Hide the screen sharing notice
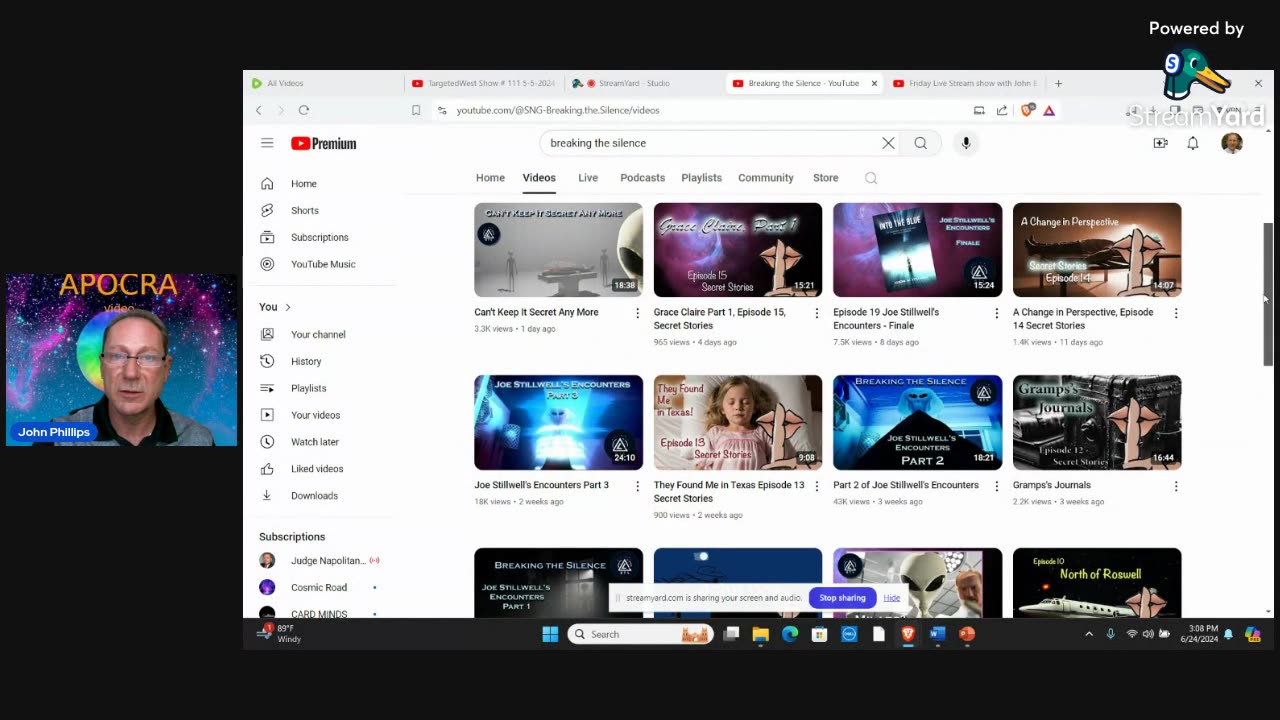1280x720 pixels. pos(891,598)
